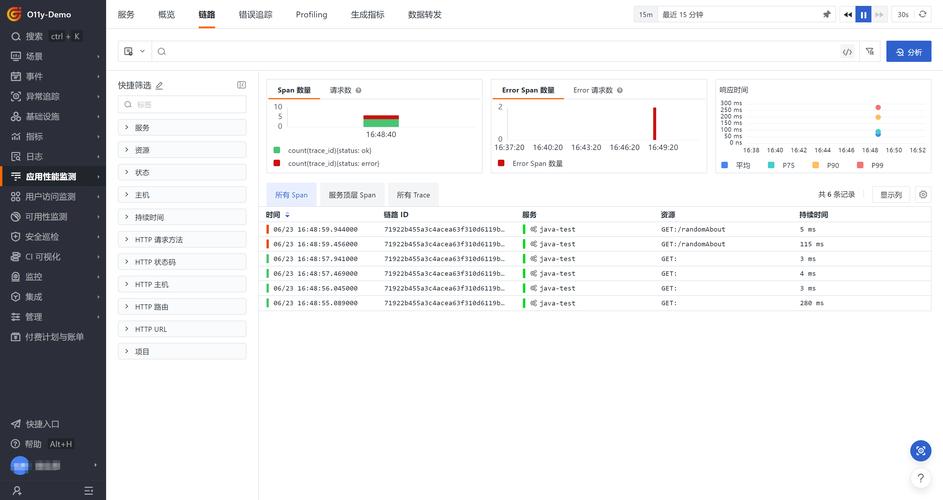
Task: Switch to the 数据转发 tab
Action: pos(425,14)
